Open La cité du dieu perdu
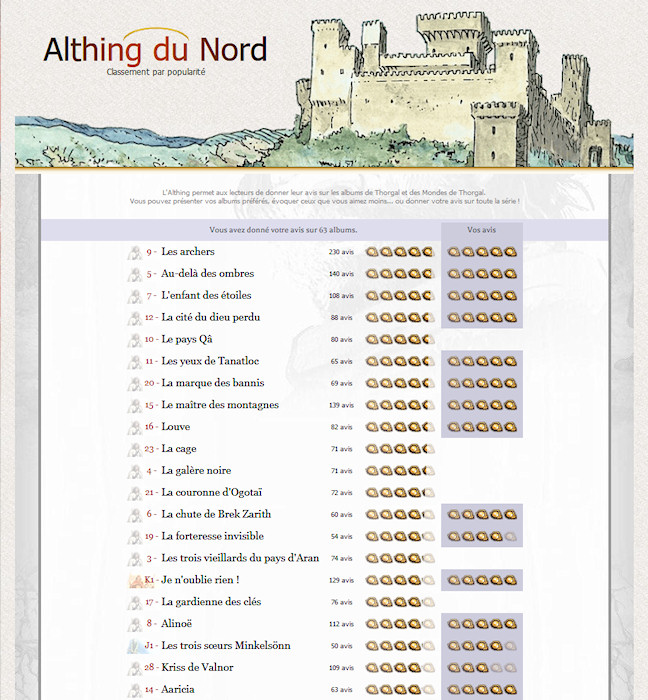Image resolution: width=648 pixels, height=700 pixels. pyautogui.click(x=210, y=318)
